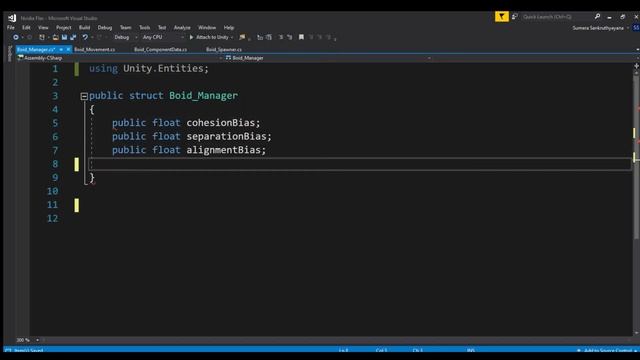Open the Assembly-CSharp project dropdown
This screenshot has height=360, width=640.
click(x=120, y=58)
